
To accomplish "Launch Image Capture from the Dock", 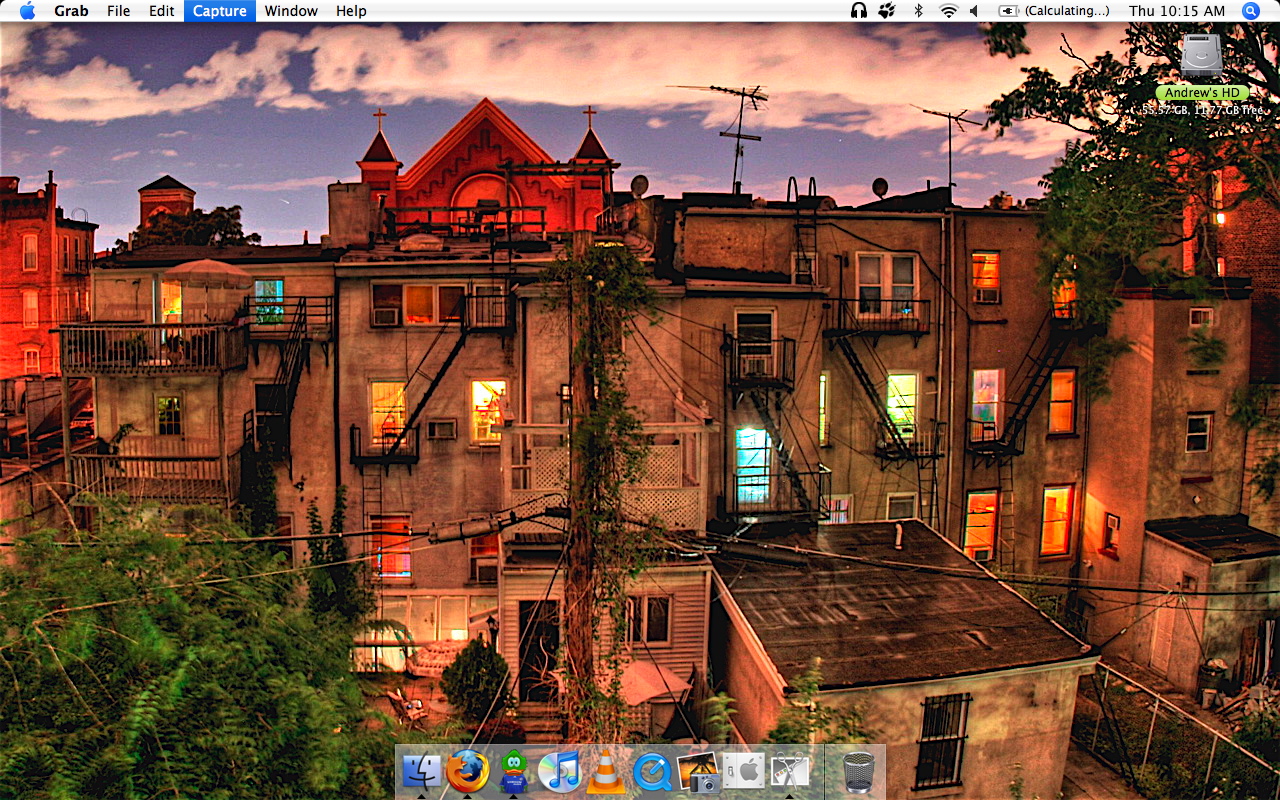I will (x=698, y=771).
